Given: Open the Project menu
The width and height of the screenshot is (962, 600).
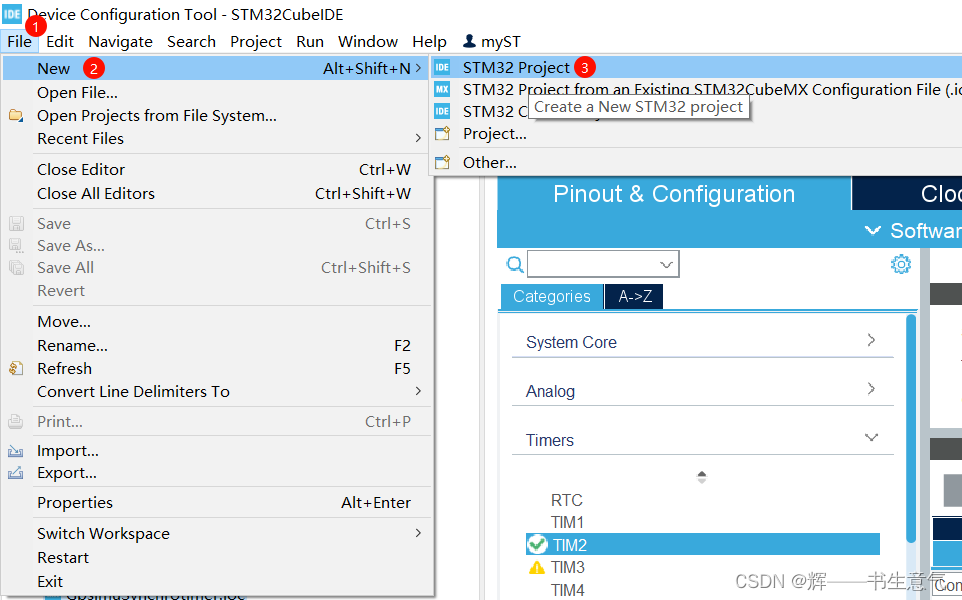Looking at the screenshot, I should pyautogui.click(x=256, y=42).
